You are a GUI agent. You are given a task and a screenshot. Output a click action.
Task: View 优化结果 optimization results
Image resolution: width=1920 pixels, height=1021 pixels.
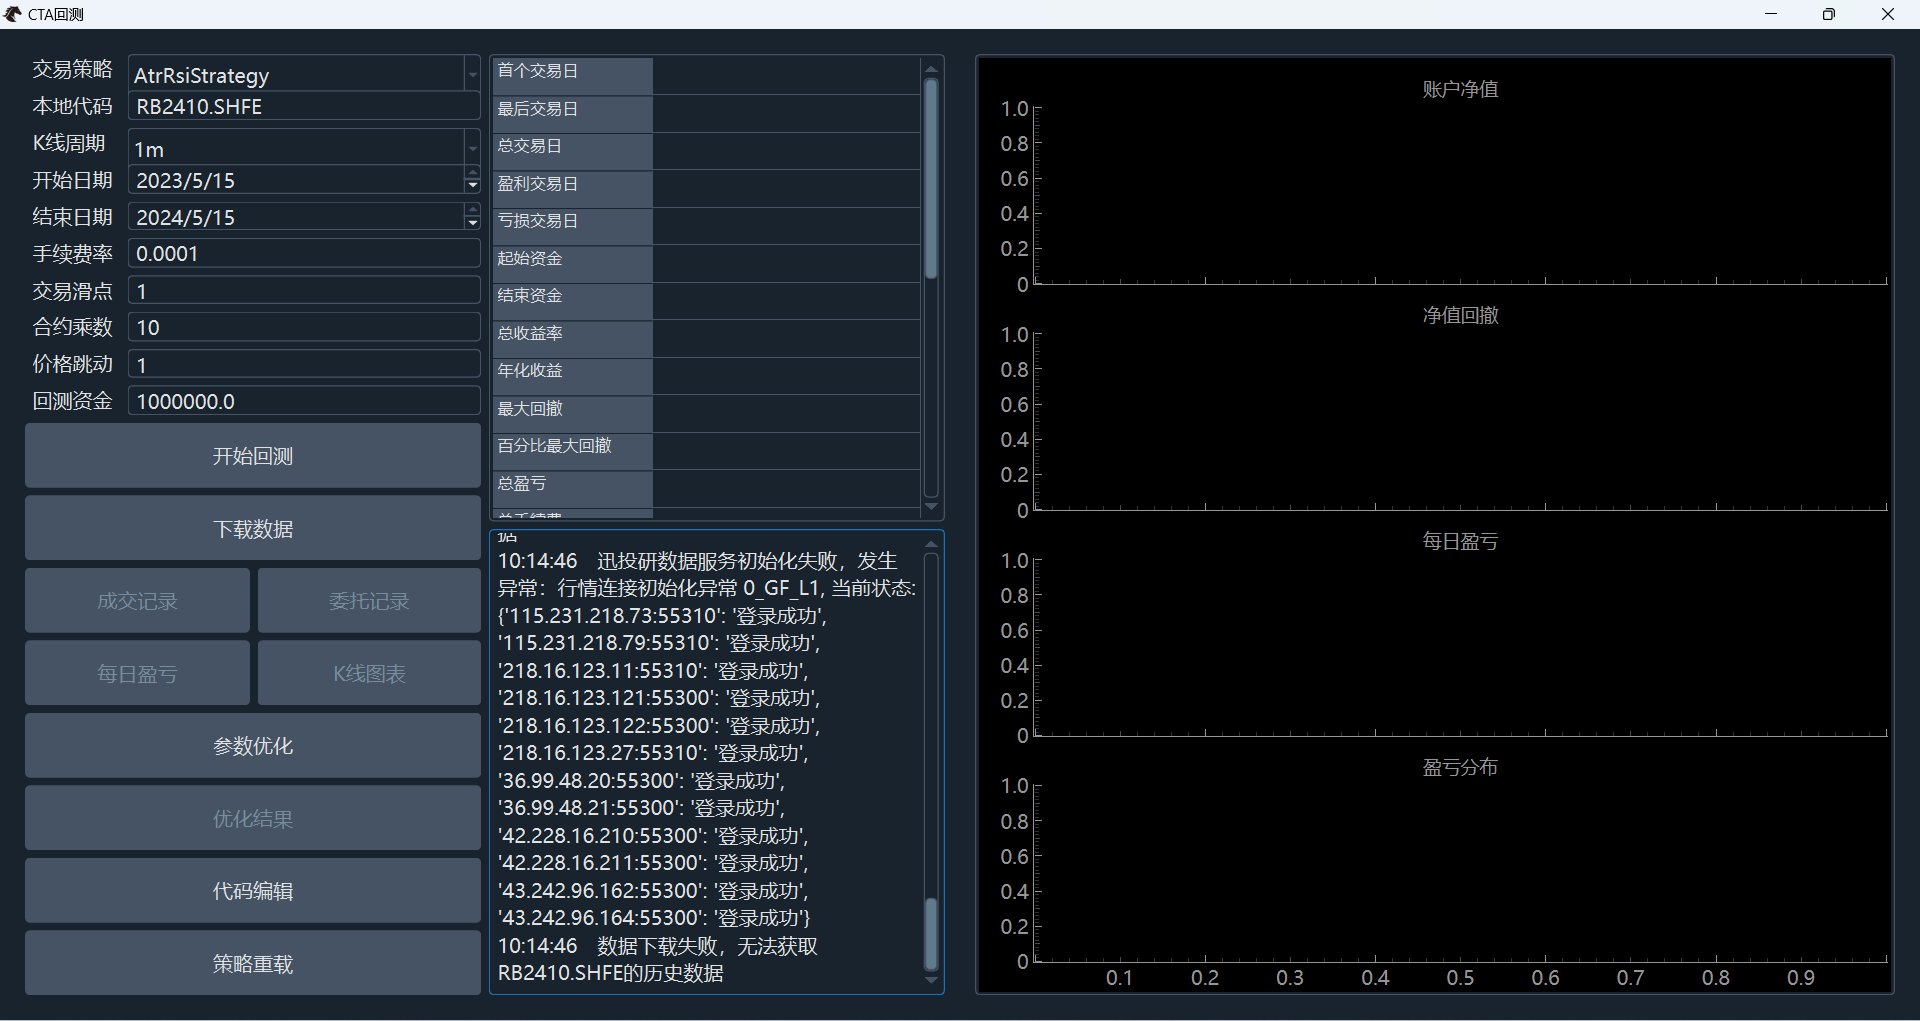click(x=253, y=819)
